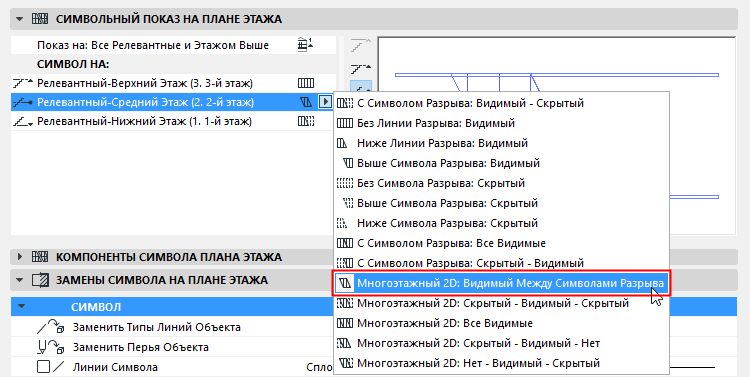Viewport: 750px width, 377px height.
Task: Choose Выше Символа Разрыва: Видимый
Action: pos(501,163)
